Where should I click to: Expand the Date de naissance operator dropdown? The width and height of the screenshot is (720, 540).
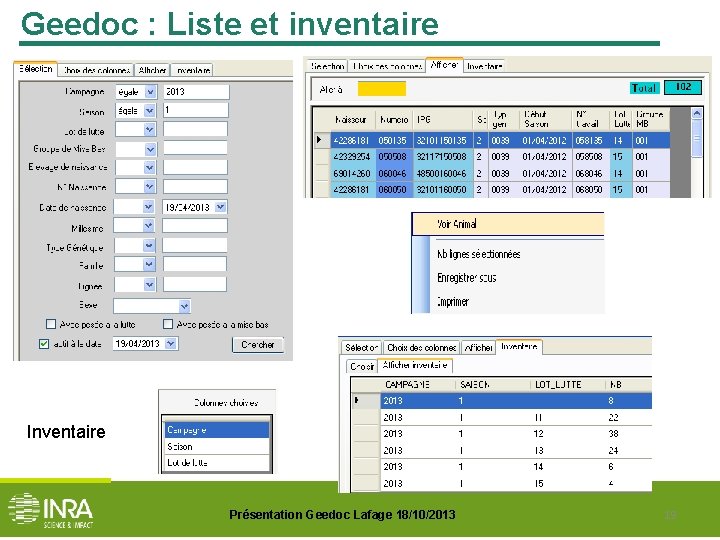click(x=148, y=207)
